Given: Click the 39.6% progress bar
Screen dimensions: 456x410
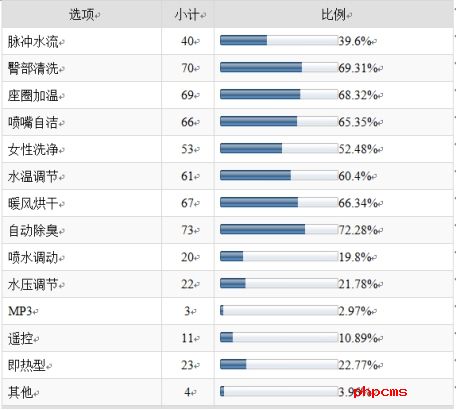Looking at the screenshot, I should coord(279,40).
